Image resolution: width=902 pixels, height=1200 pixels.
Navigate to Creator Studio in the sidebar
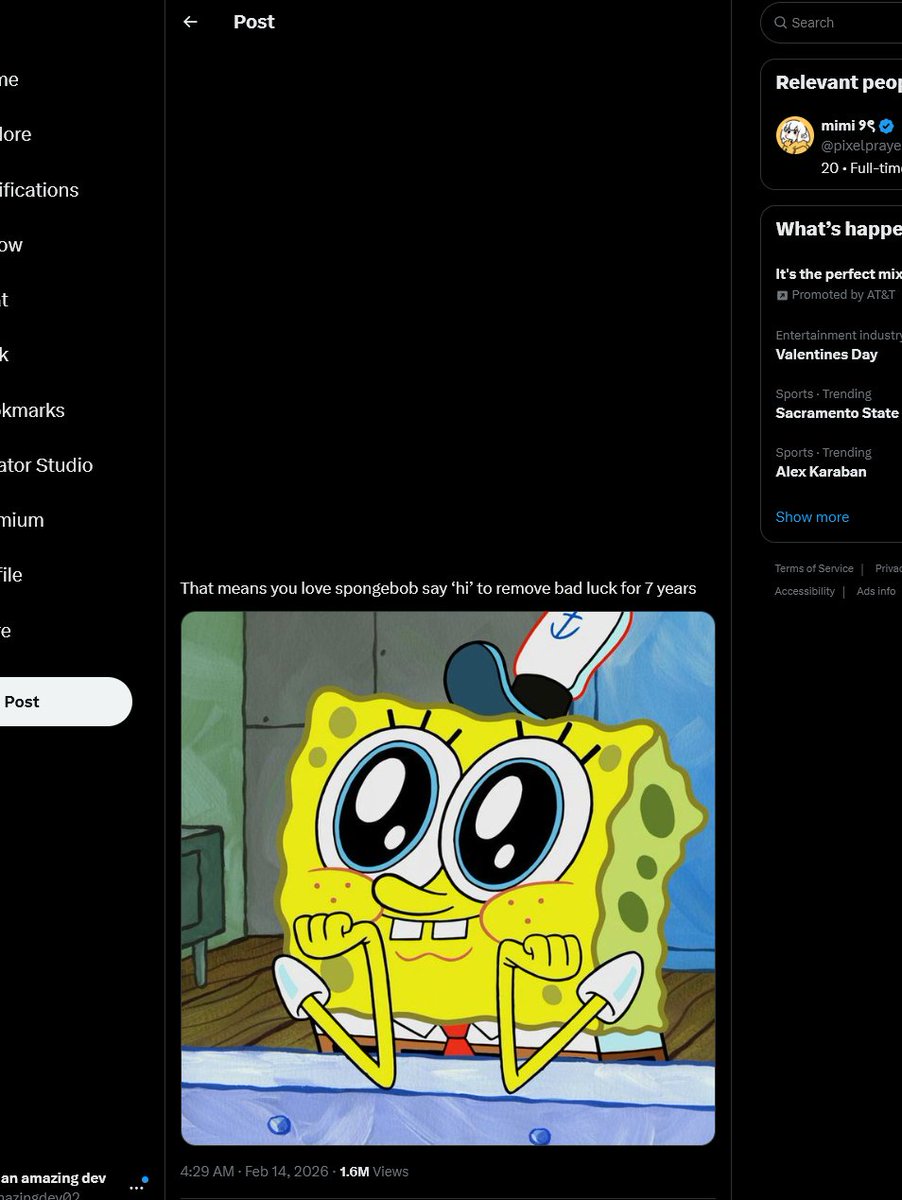(x=46, y=465)
